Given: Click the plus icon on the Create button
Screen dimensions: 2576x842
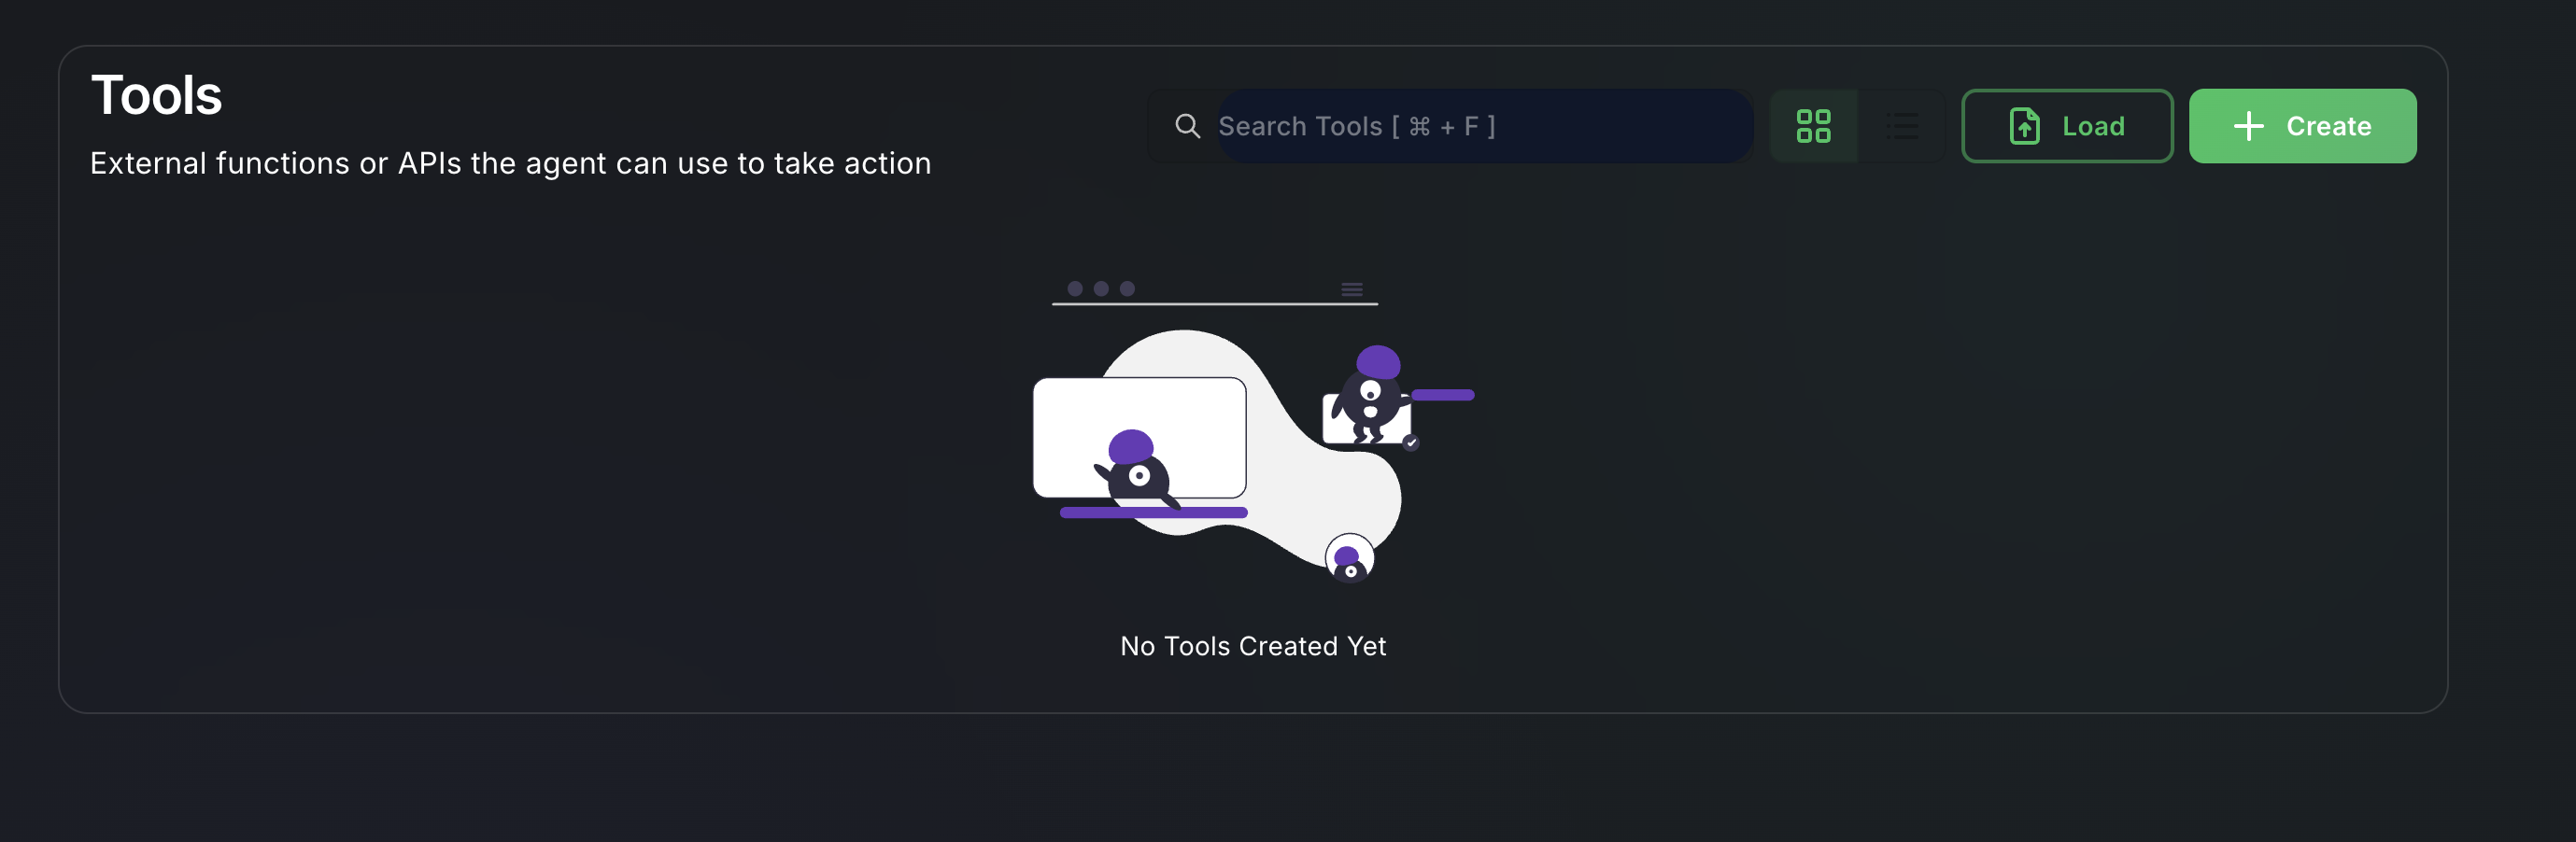Looking at the screenshot, I should point(2249,126).
